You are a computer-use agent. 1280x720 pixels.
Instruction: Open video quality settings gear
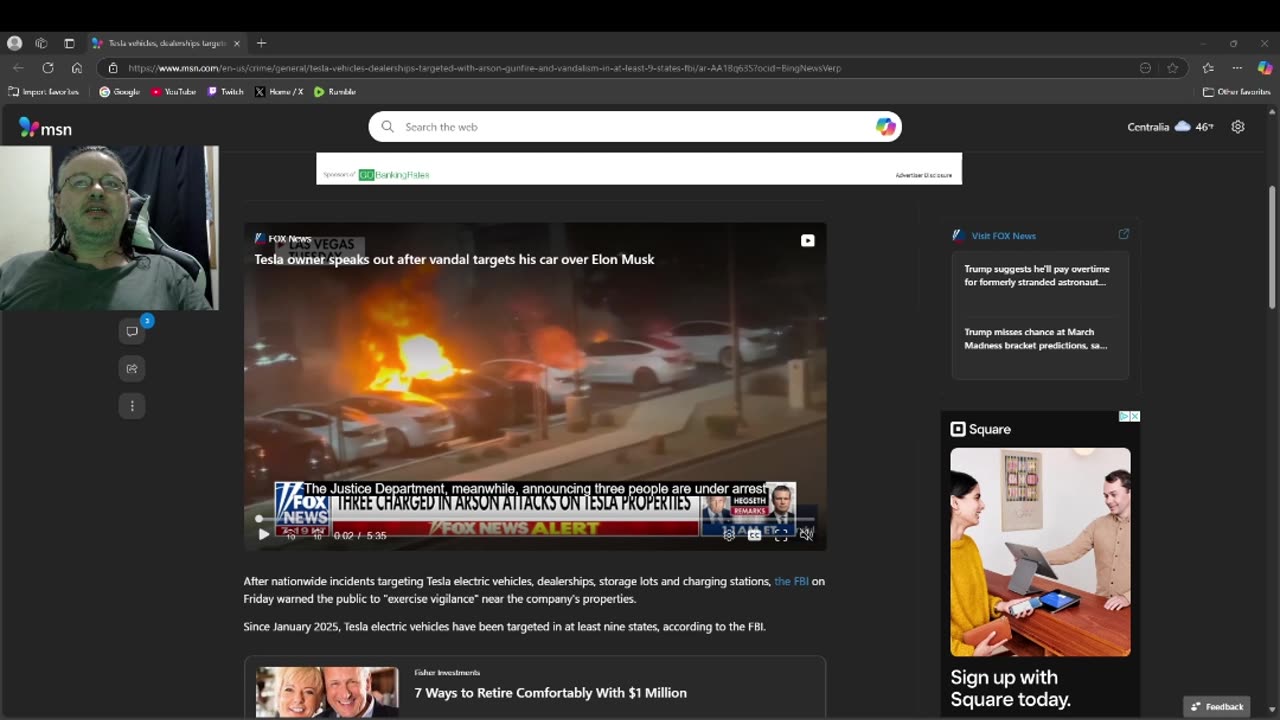point(729,535)
